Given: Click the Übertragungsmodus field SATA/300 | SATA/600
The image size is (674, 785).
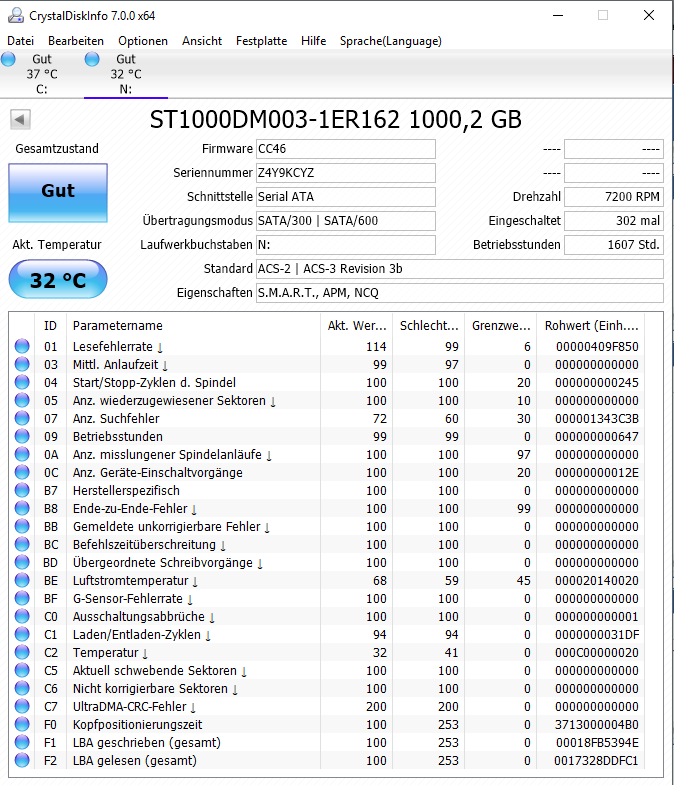Looking at the screenshot, I should [346, 221].
